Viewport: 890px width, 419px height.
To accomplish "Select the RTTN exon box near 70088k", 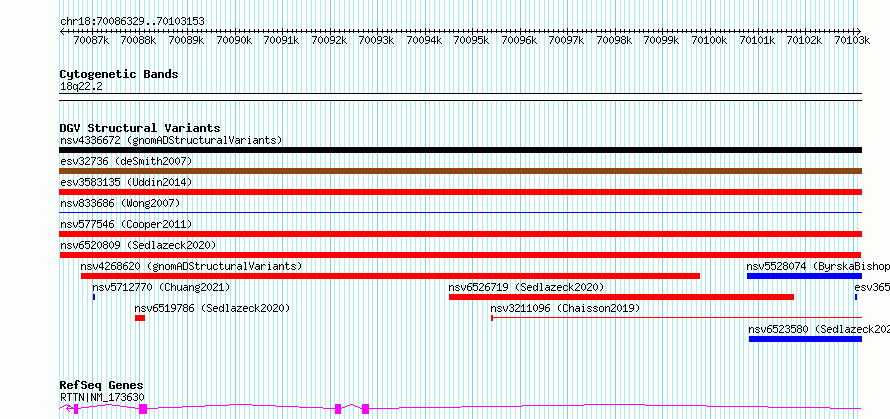I will pos(143,409).
